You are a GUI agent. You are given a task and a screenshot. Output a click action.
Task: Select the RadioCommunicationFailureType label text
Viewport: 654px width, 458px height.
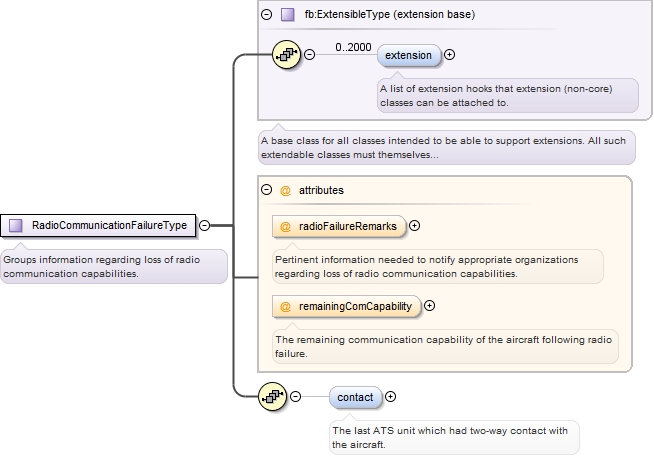click(x=109, y=226)
